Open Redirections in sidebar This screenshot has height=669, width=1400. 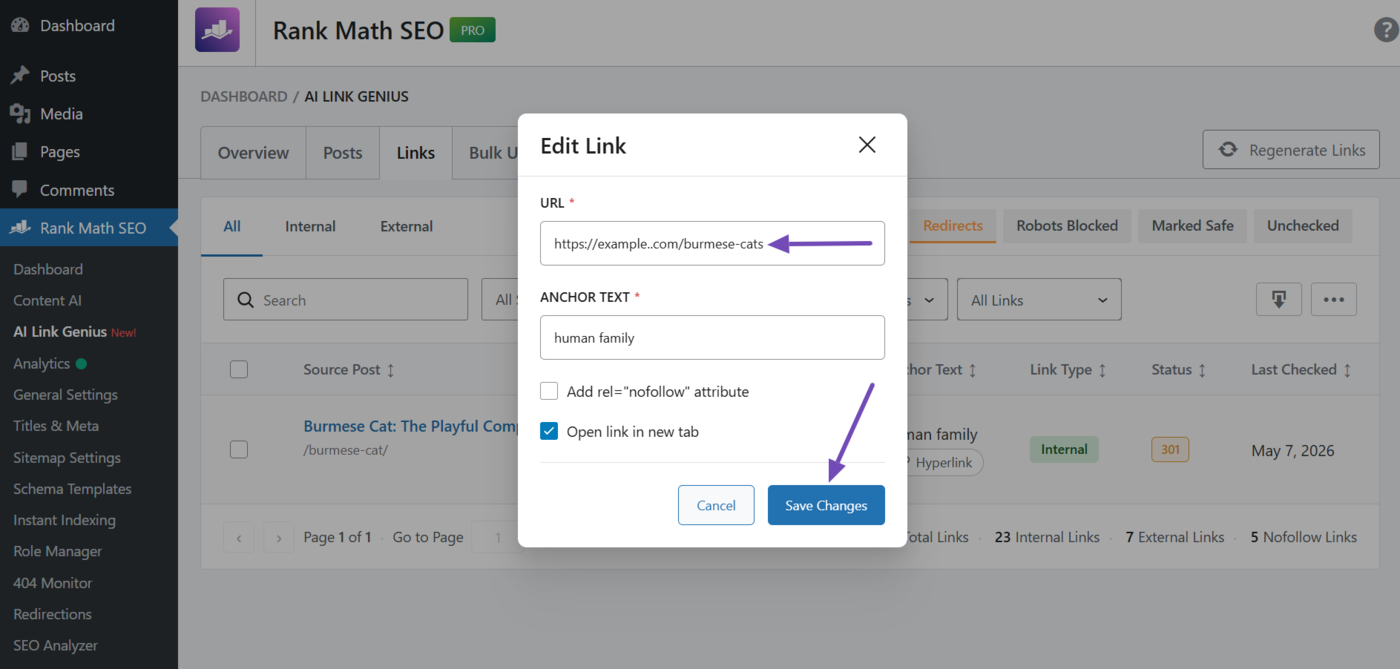(x=52, y=614)
